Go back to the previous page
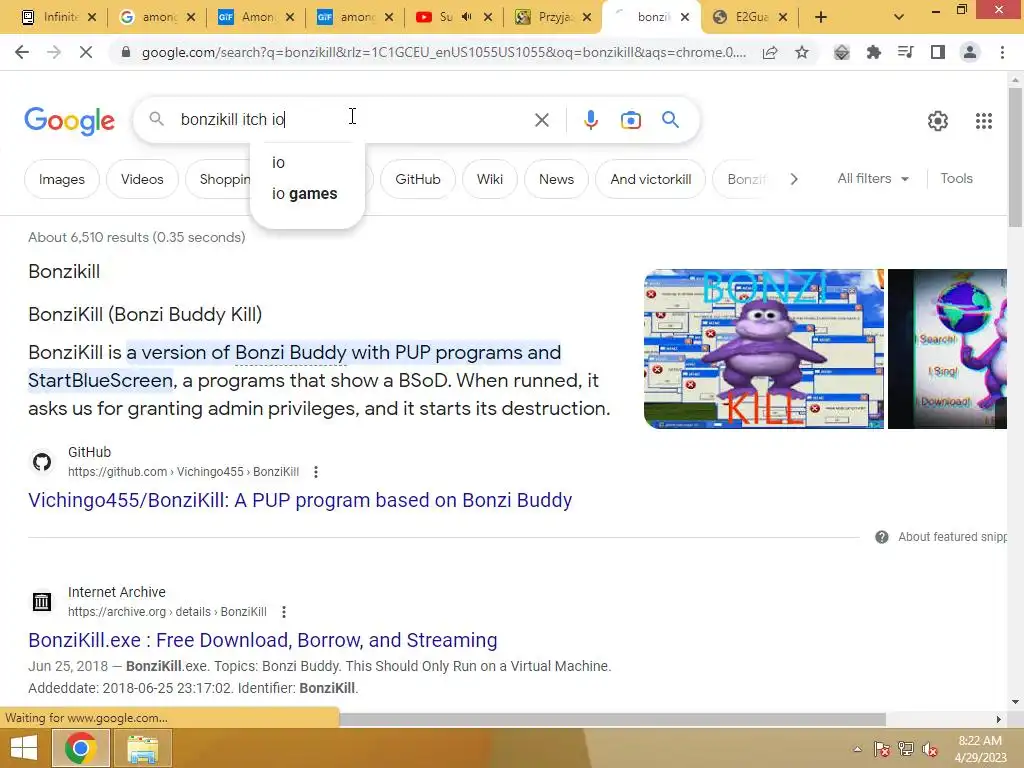This screenshot has width=1024, height=768. pos(22,52)
